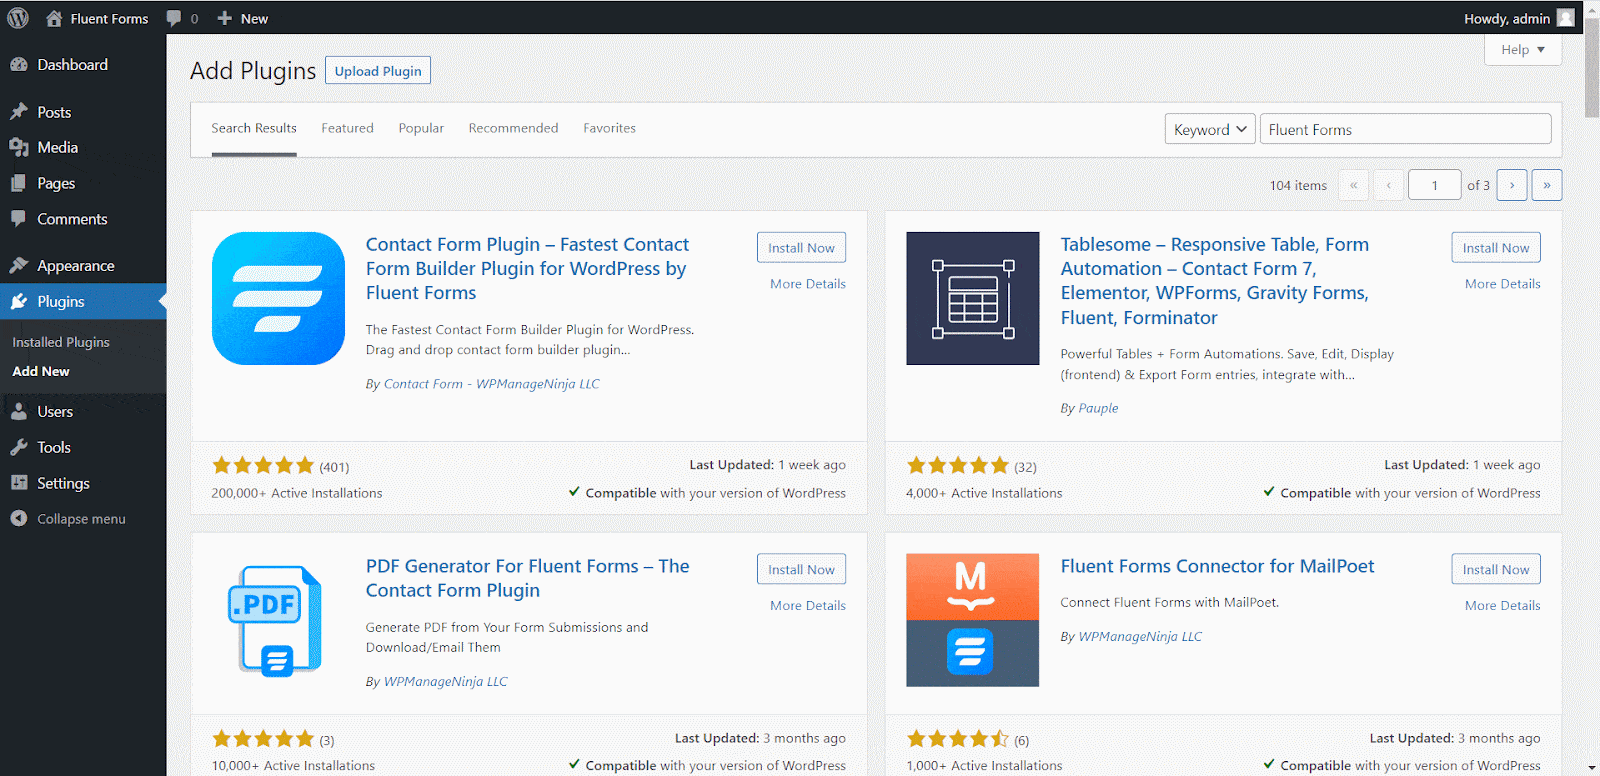Click the current page number field
This screenshot has width=1600, height=776.
coord(1435,185)
